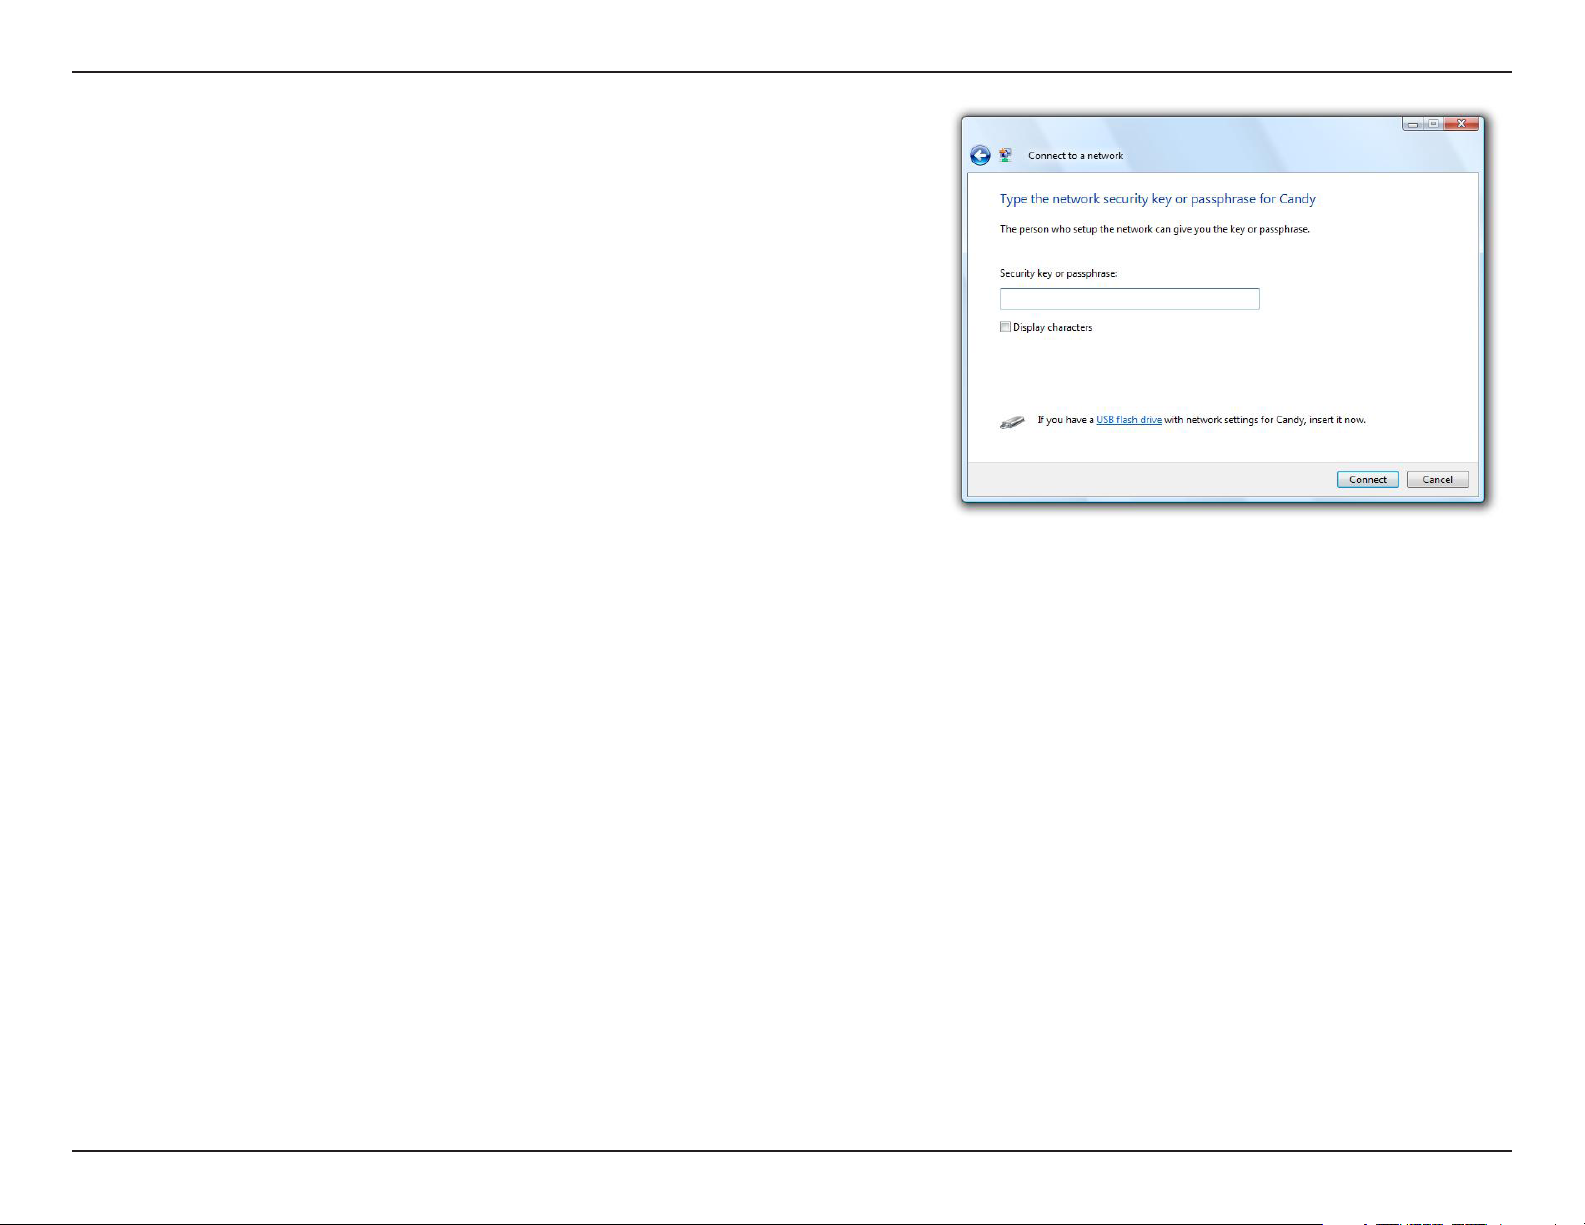Image resolution: width=1585 pixels, height=1225 pixels.
Task: Minimize the Connect to a network window
Action: coord(1412,124)
